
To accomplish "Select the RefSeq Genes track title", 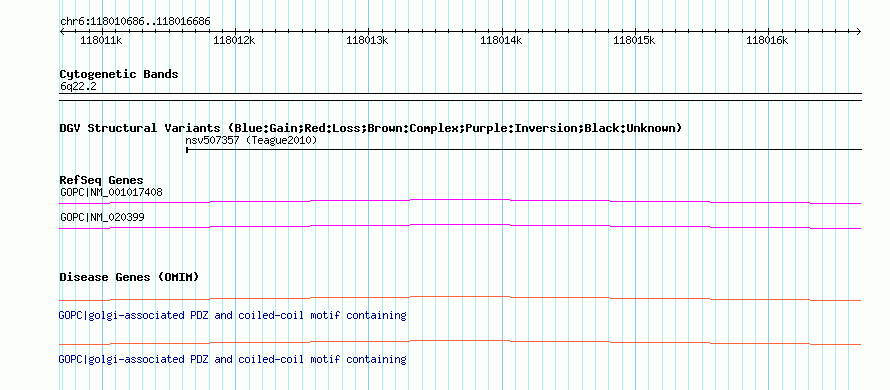I will (102, 181).
